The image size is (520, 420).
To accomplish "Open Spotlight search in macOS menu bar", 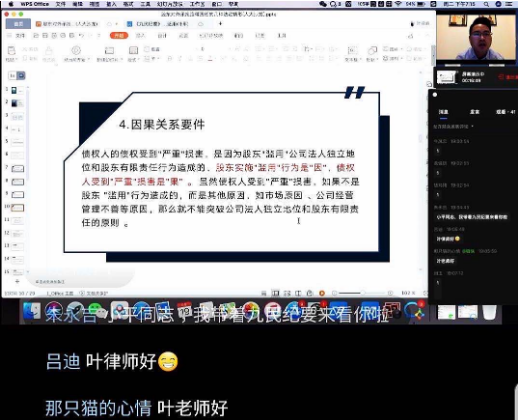I will (x=486, y=4).
